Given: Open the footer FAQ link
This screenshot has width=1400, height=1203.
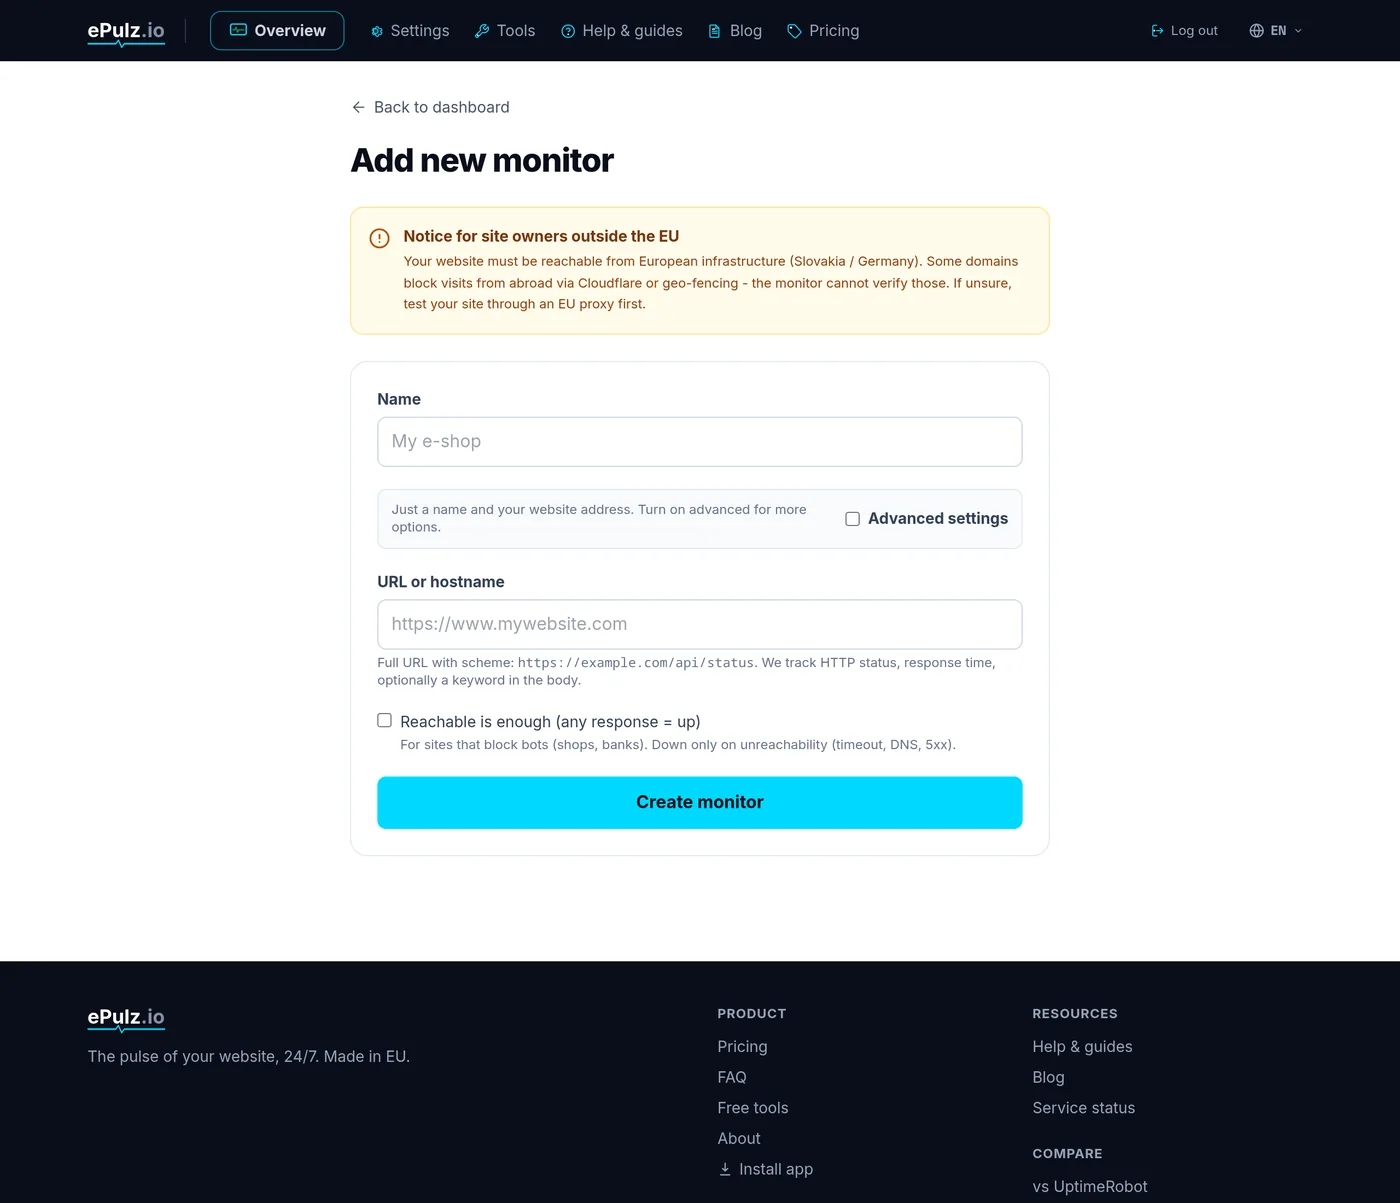Looking at the screenshot, I should [x=732, y=1077].
